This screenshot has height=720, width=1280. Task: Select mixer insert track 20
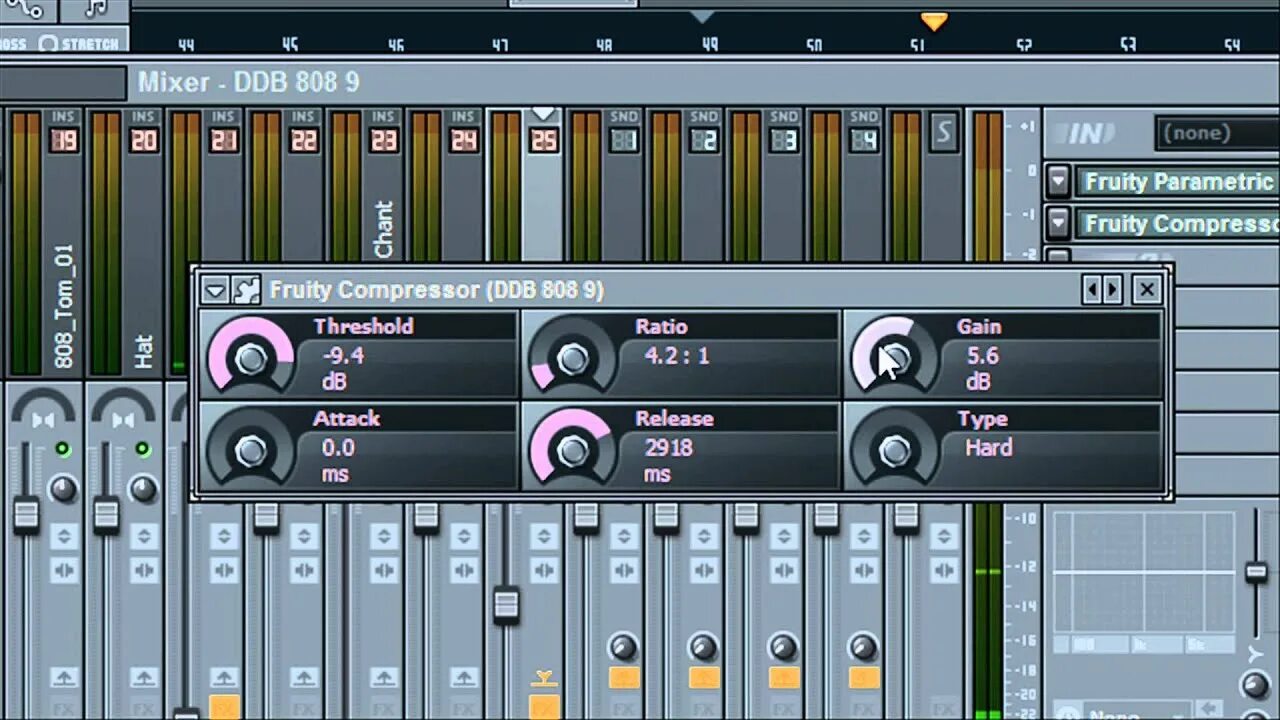(x=144, y=141)
